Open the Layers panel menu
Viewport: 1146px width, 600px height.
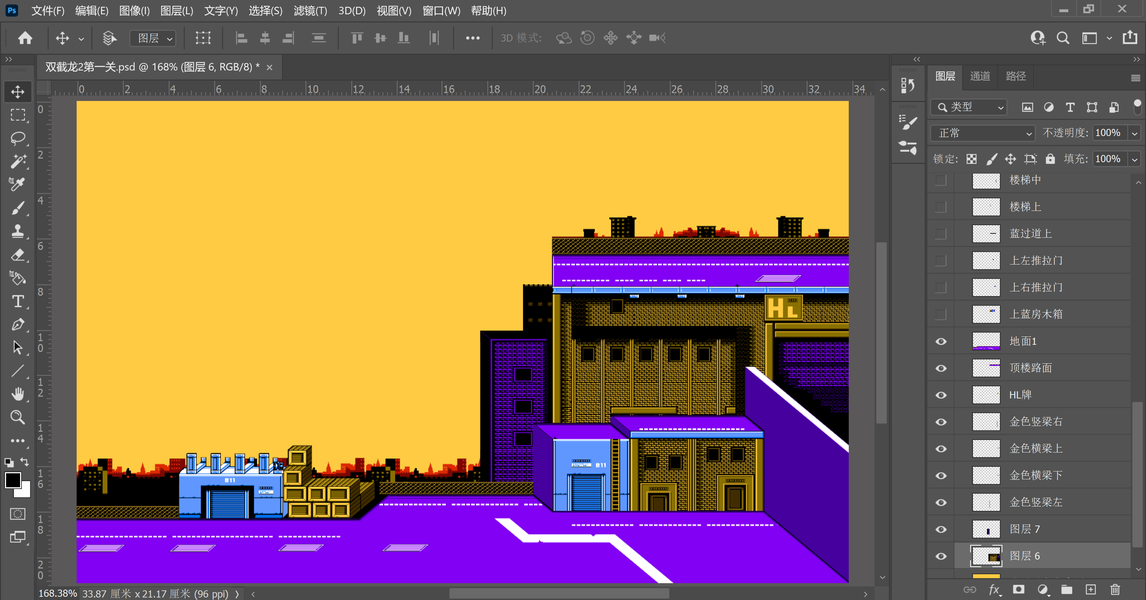tap(1135, 77)
